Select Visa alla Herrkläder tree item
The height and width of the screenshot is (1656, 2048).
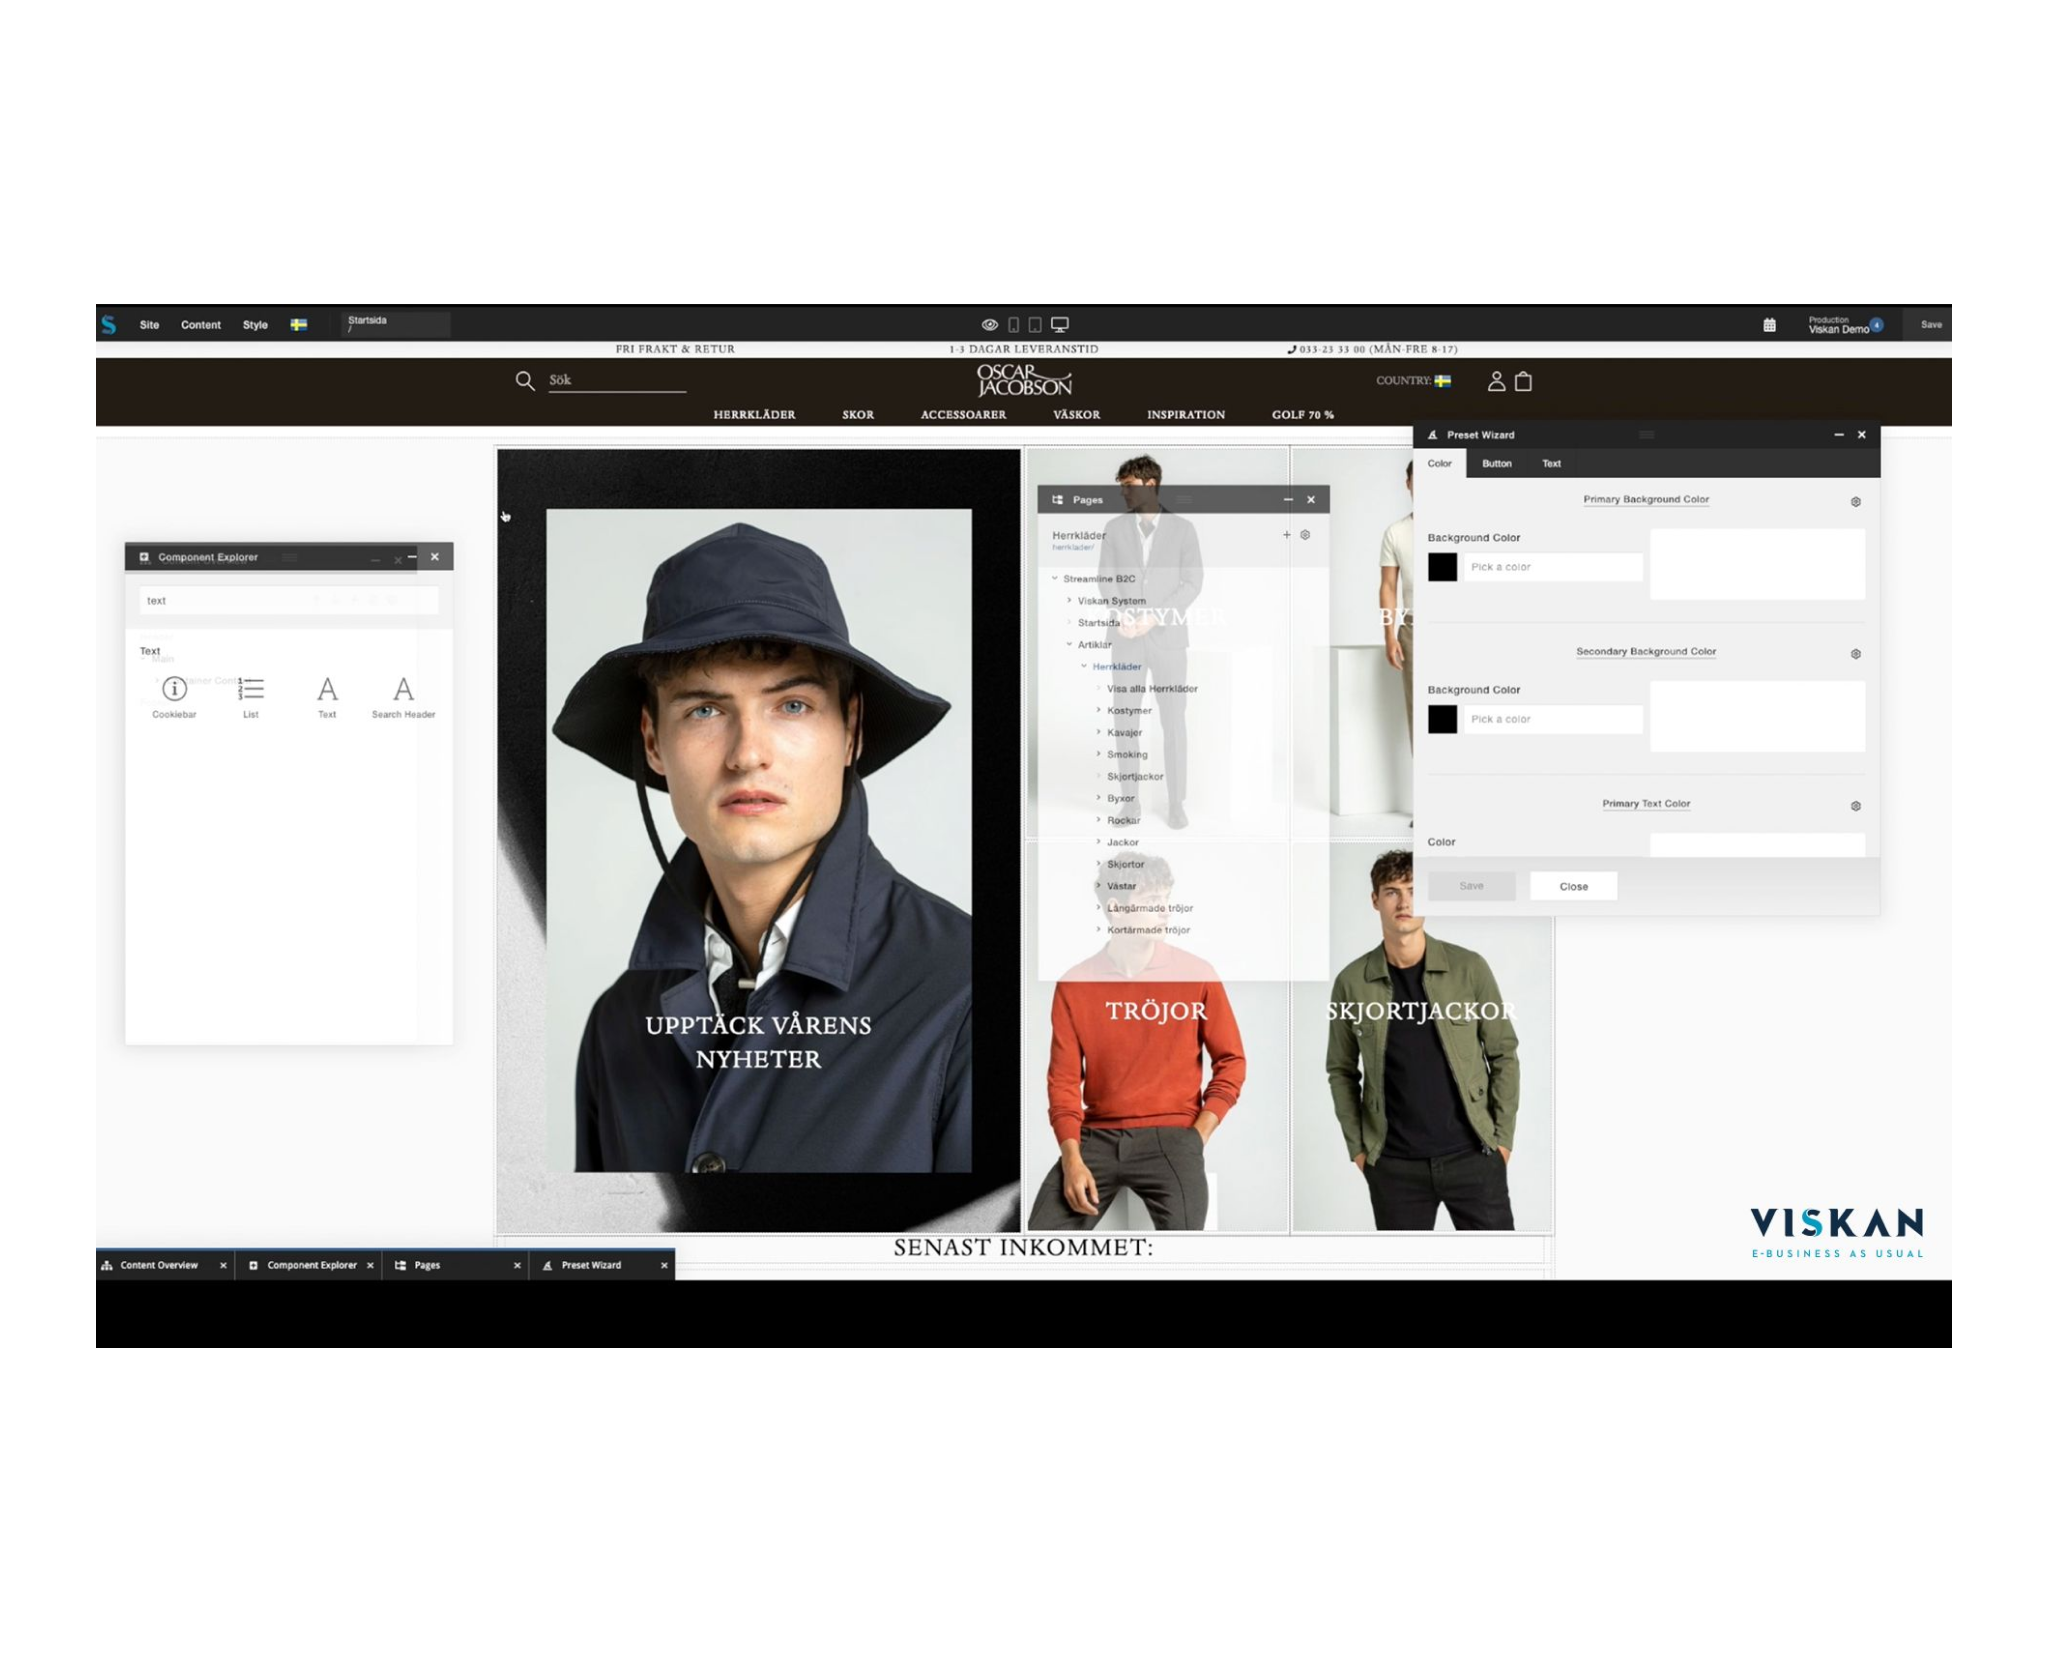pyautogui.click(x=1152, y=689)
